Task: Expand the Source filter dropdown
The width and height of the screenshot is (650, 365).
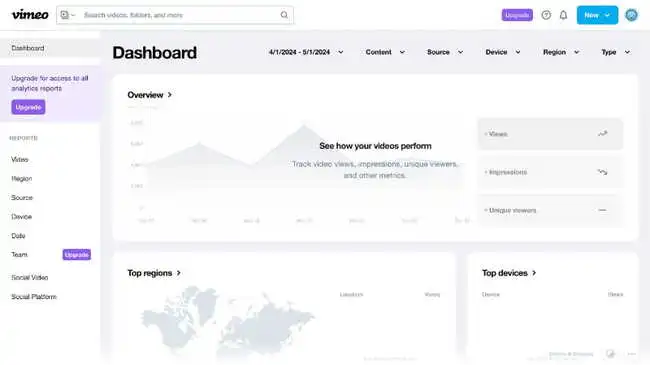Action: pyautogui.click(x=445, y=52)
